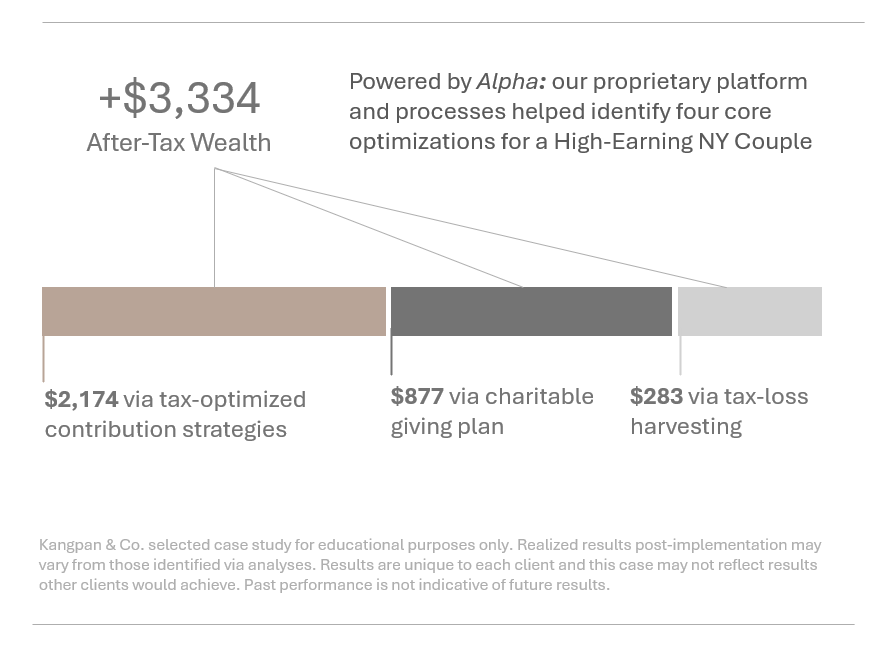
Task: Click the 'Powered by' text in headline
Action: point(410,81)
